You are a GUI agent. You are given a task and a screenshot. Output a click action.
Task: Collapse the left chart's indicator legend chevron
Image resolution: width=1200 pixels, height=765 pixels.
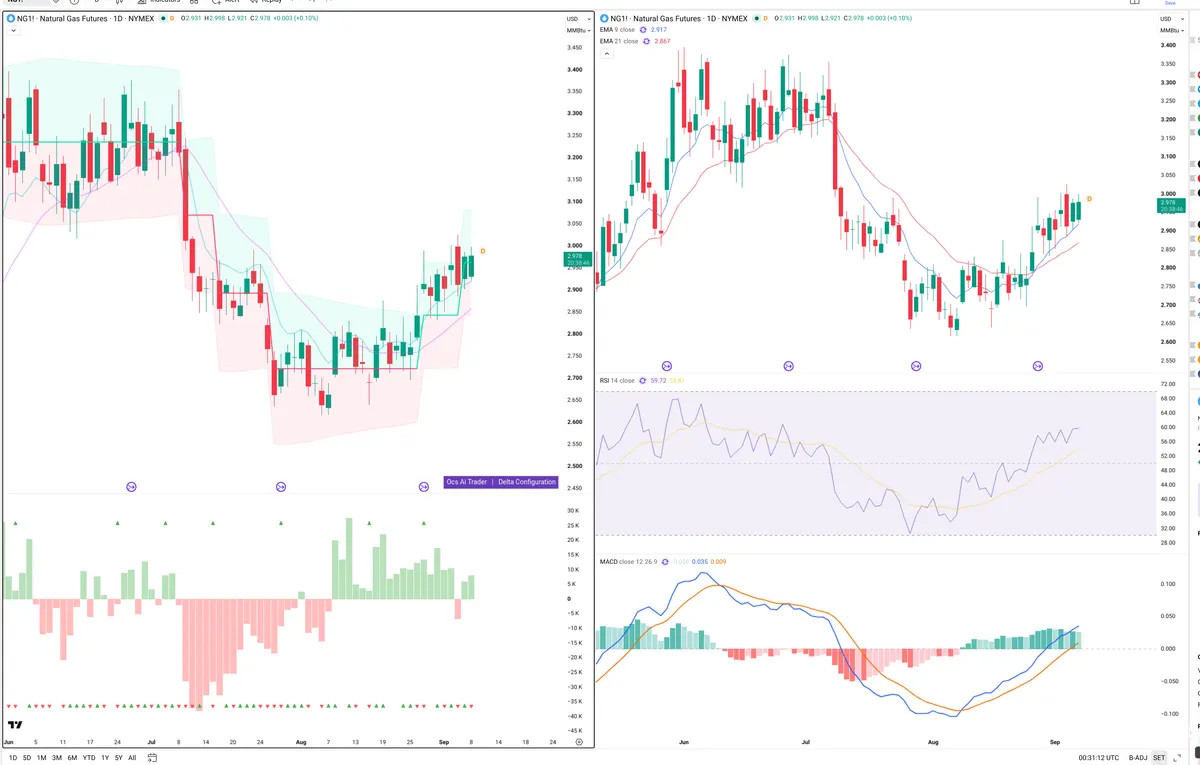[12, 31]
